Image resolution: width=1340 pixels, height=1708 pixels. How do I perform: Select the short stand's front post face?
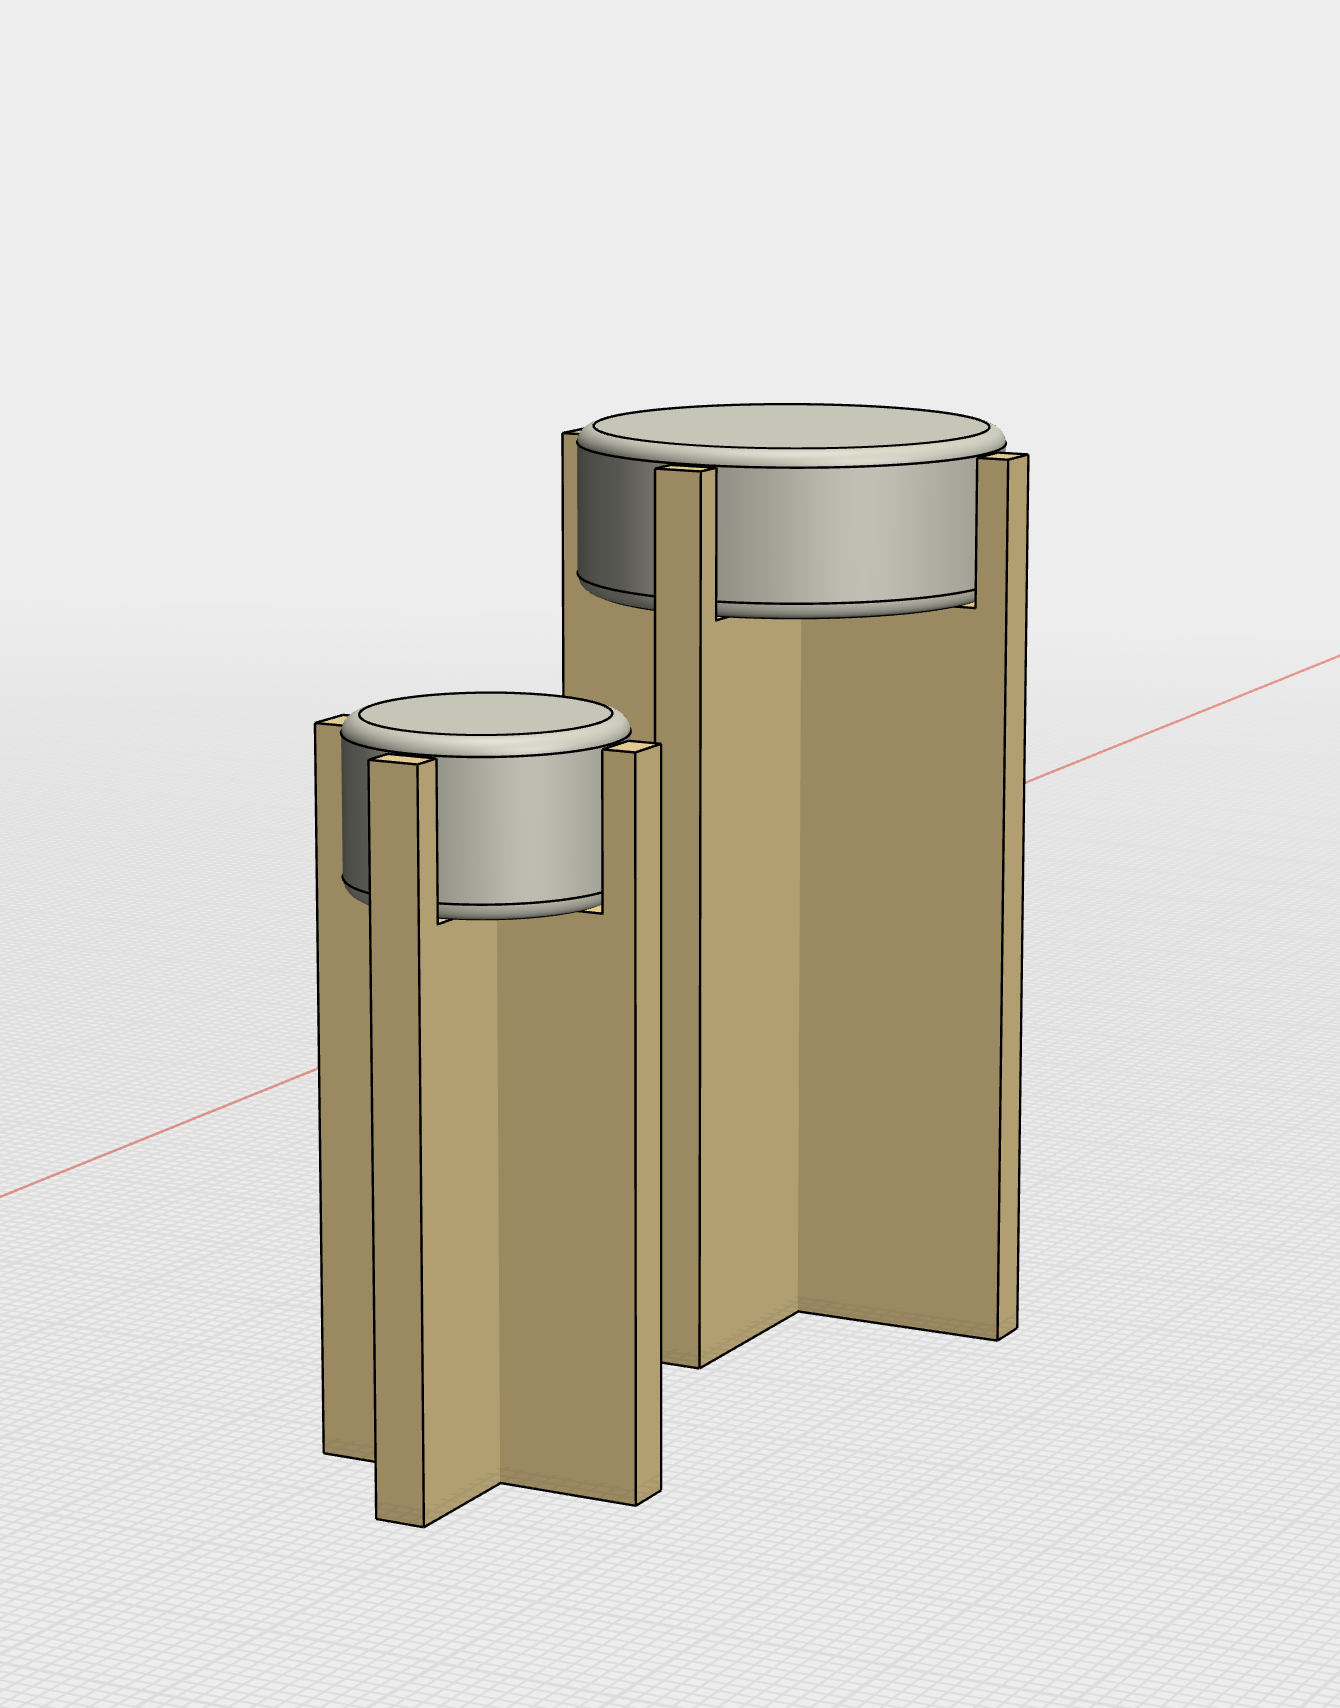pos(396,1150)
